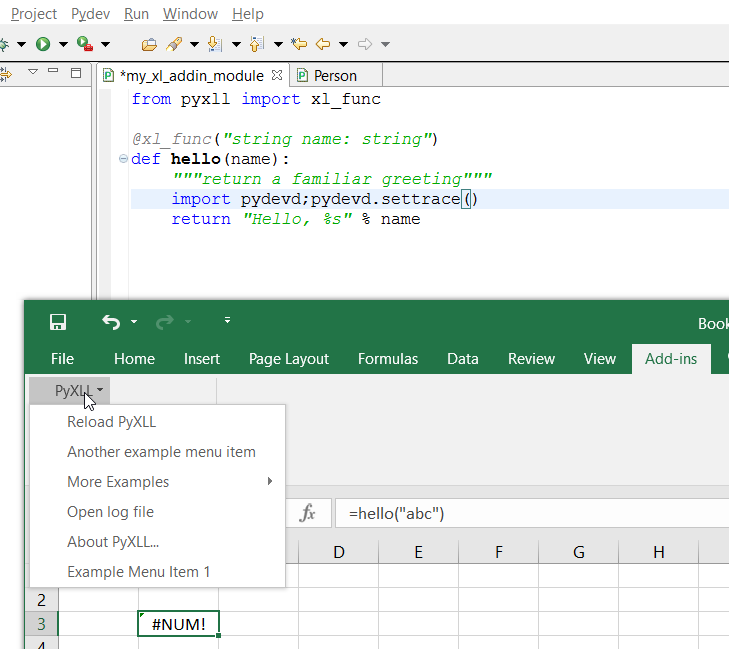Click the formula bar containing =hello("abc")
The height and width of the screenshot is (649, 729).
[x=530, y=513]
